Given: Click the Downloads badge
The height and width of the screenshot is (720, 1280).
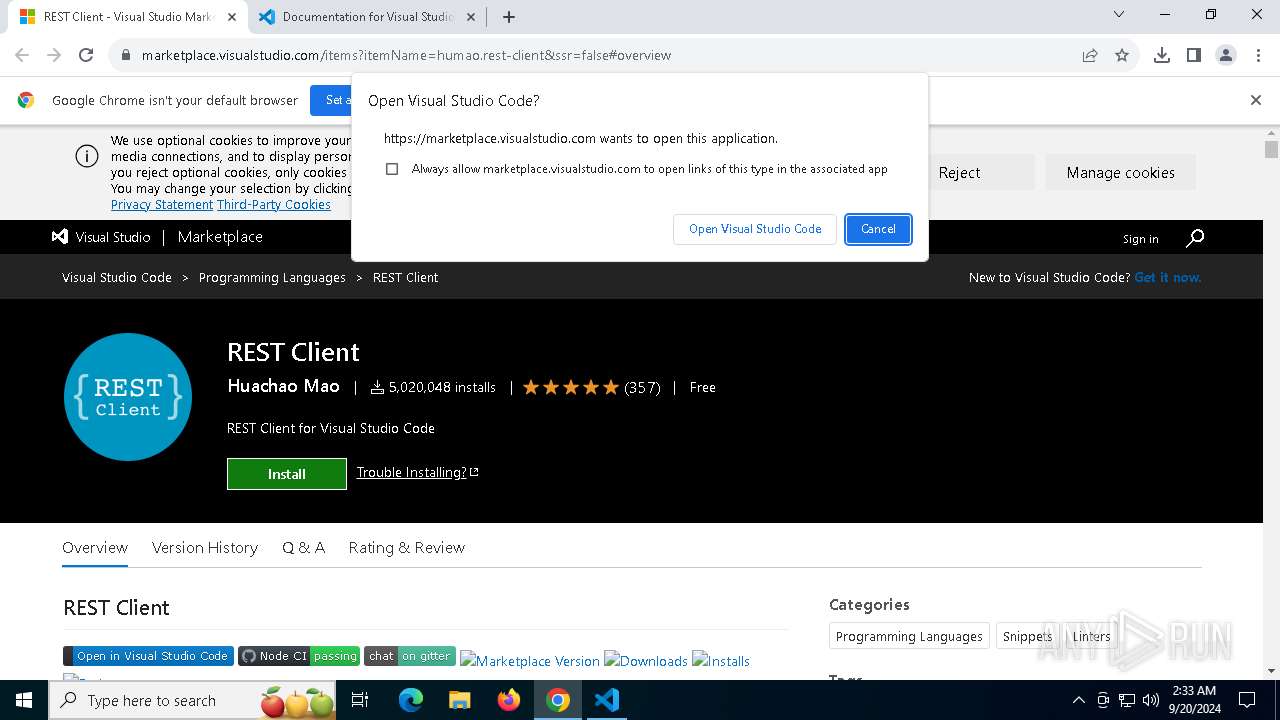Looking at the screenshot, I should click(646, 661).
